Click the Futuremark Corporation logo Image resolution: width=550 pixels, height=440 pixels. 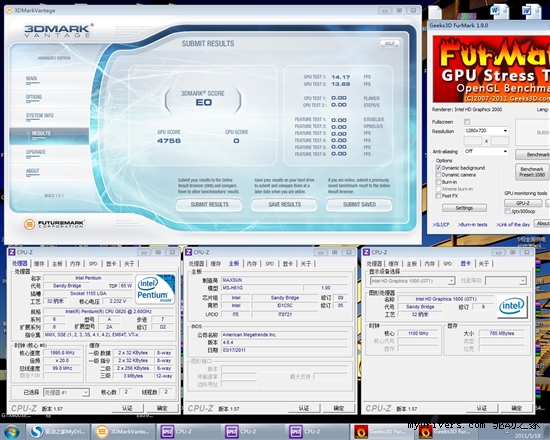pos(54,224)
